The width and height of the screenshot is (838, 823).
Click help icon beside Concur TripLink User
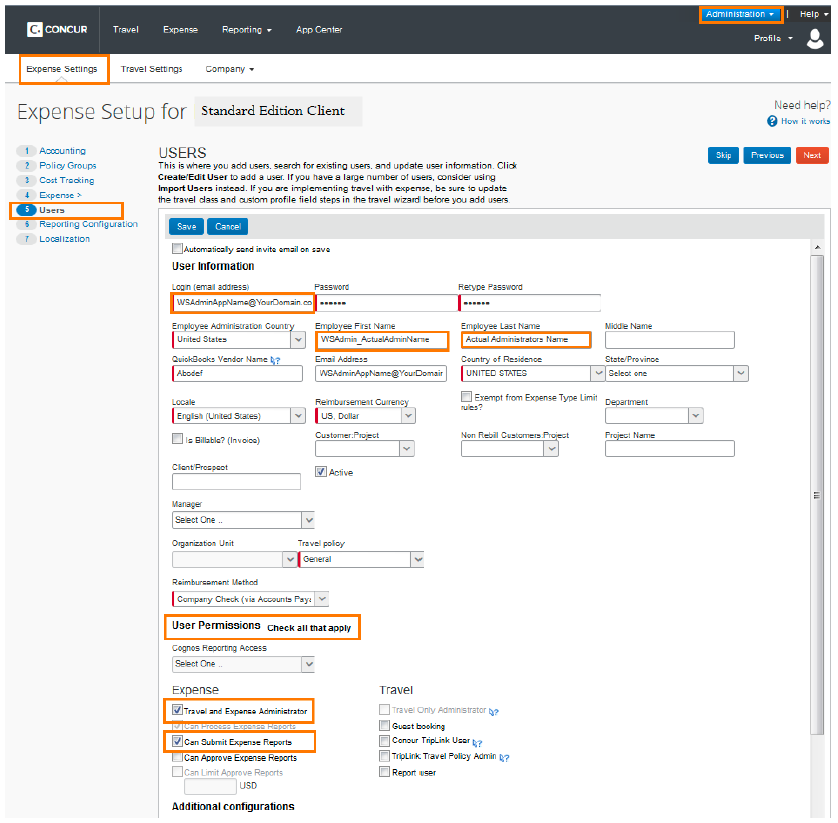coord(477,743)
